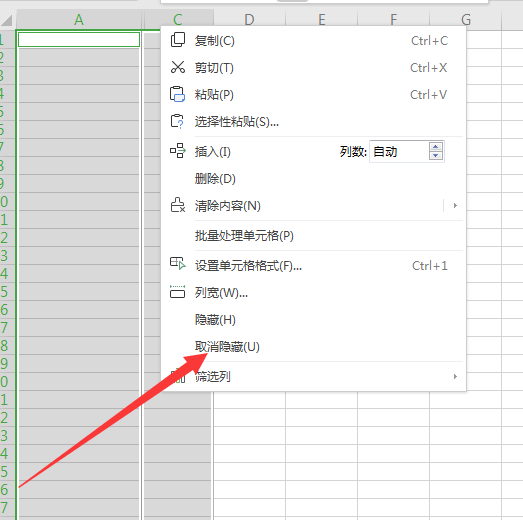Expand the 清除内容(N) submenu arrow

[x=455, y=205]
